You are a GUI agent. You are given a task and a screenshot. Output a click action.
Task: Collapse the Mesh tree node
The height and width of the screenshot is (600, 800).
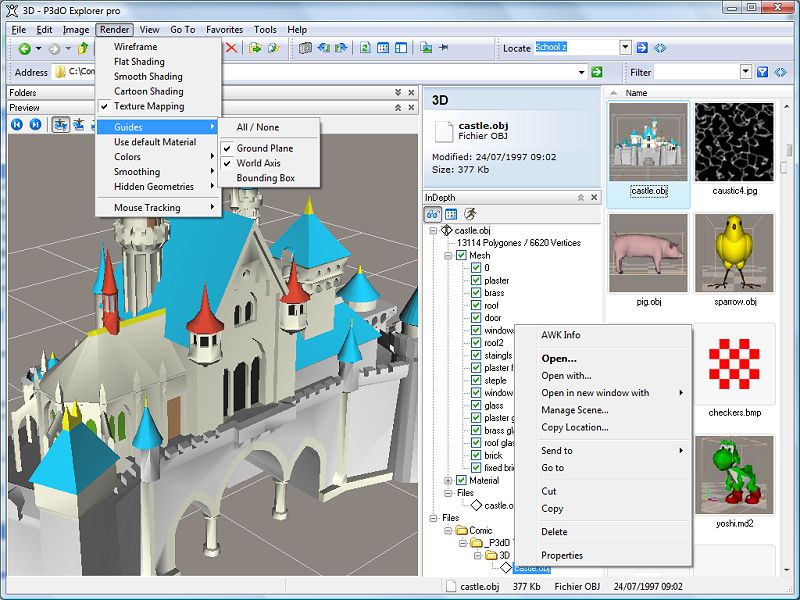point(448,255)
